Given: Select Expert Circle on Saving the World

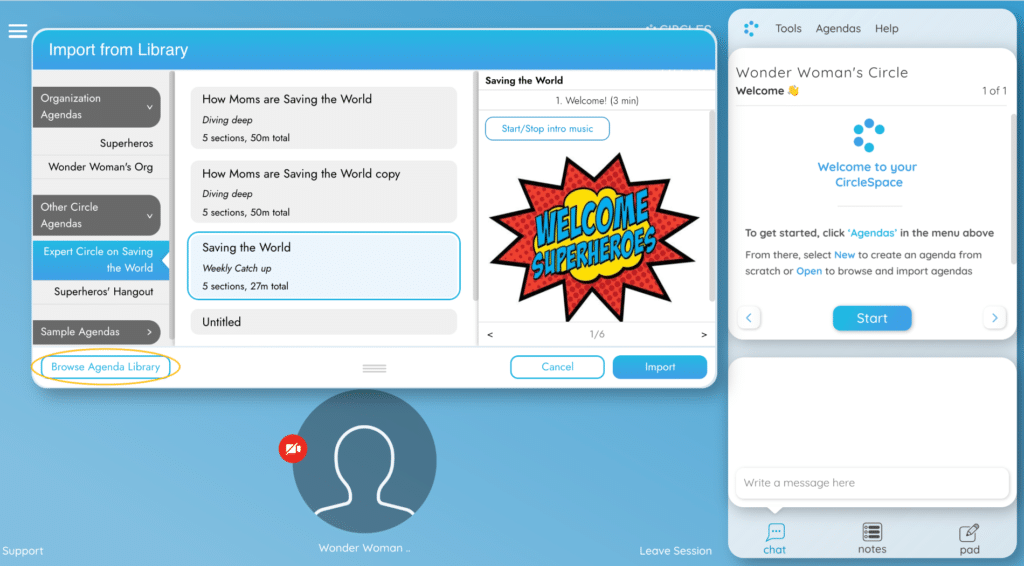Looking at the screenshot, I should click(101, 260).
